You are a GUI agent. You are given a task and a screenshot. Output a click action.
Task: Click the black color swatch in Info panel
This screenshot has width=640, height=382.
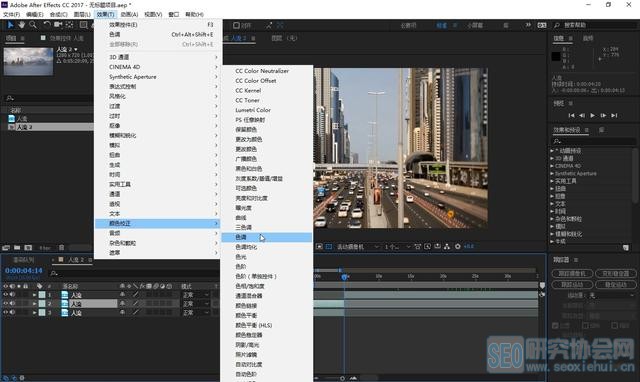coord(556,56)
